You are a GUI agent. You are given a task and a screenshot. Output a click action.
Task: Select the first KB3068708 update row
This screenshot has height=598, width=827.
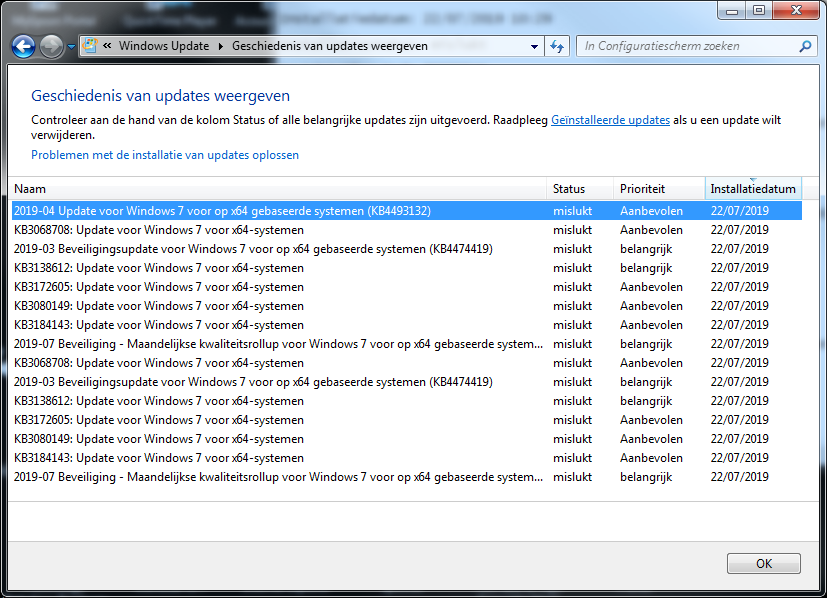[407, 230]
